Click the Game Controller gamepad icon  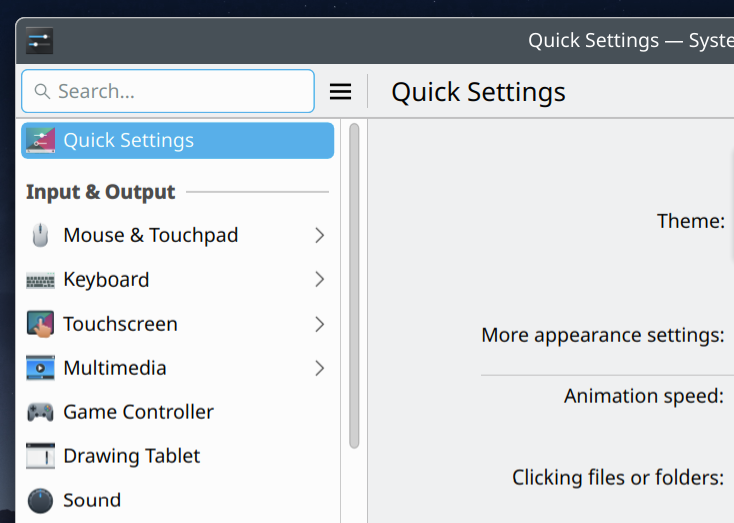40,412
